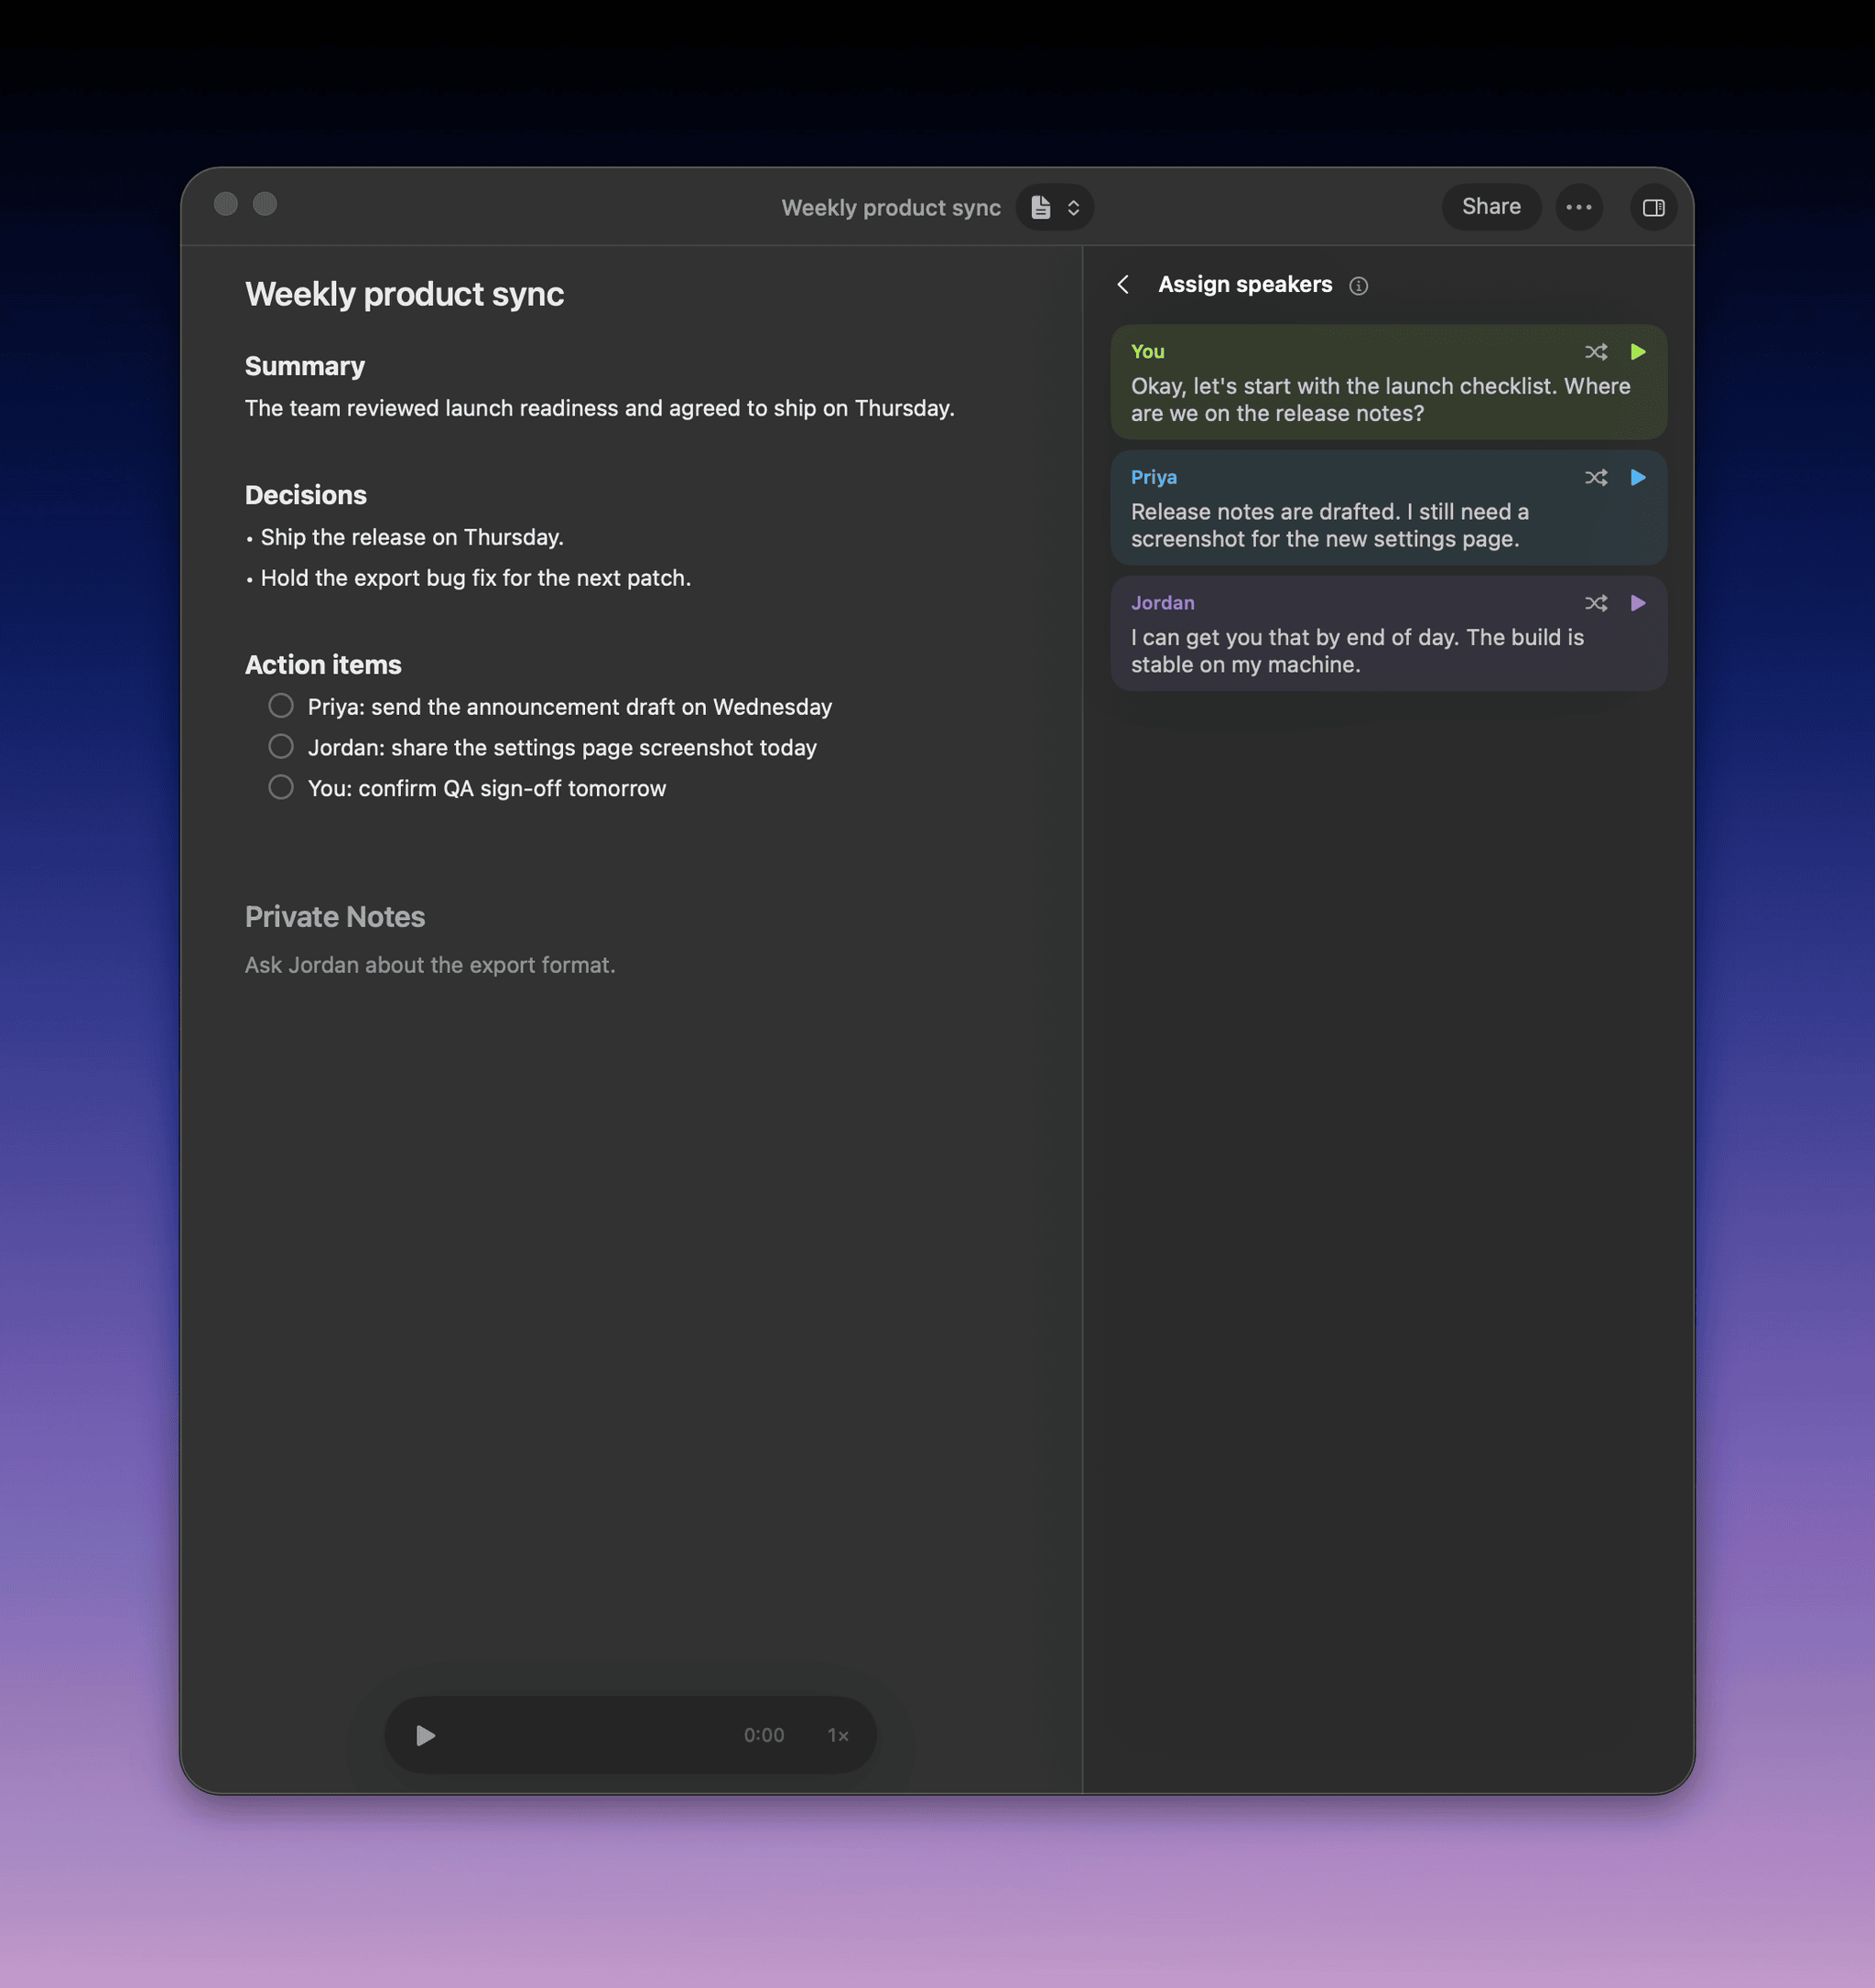This screenshot has height=1988, width=1875.
Task: Click the Share button
Action: click(1491, 207)
